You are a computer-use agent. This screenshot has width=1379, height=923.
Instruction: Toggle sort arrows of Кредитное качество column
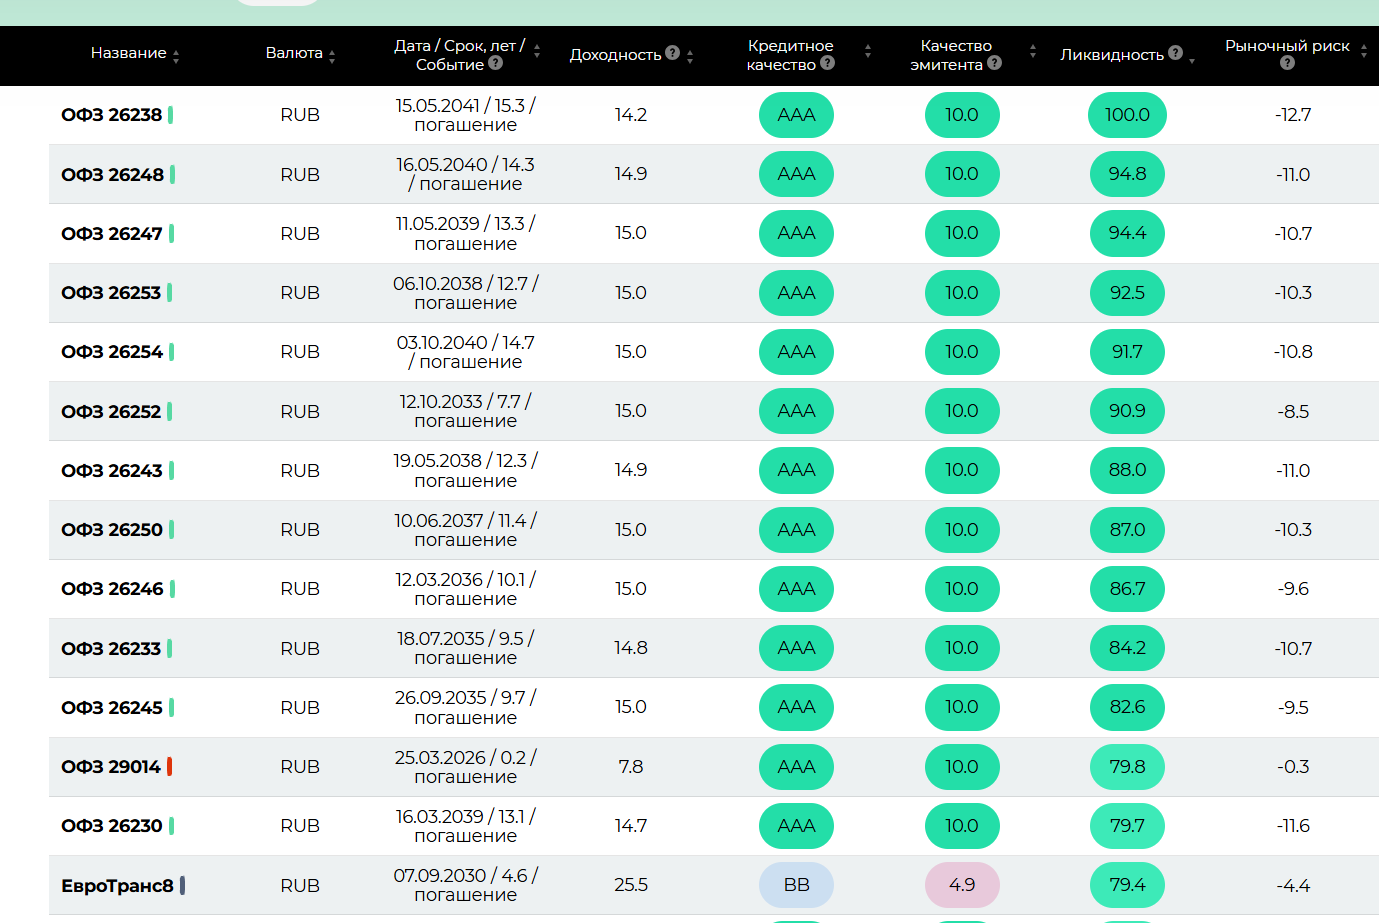[x=868, y=51]
